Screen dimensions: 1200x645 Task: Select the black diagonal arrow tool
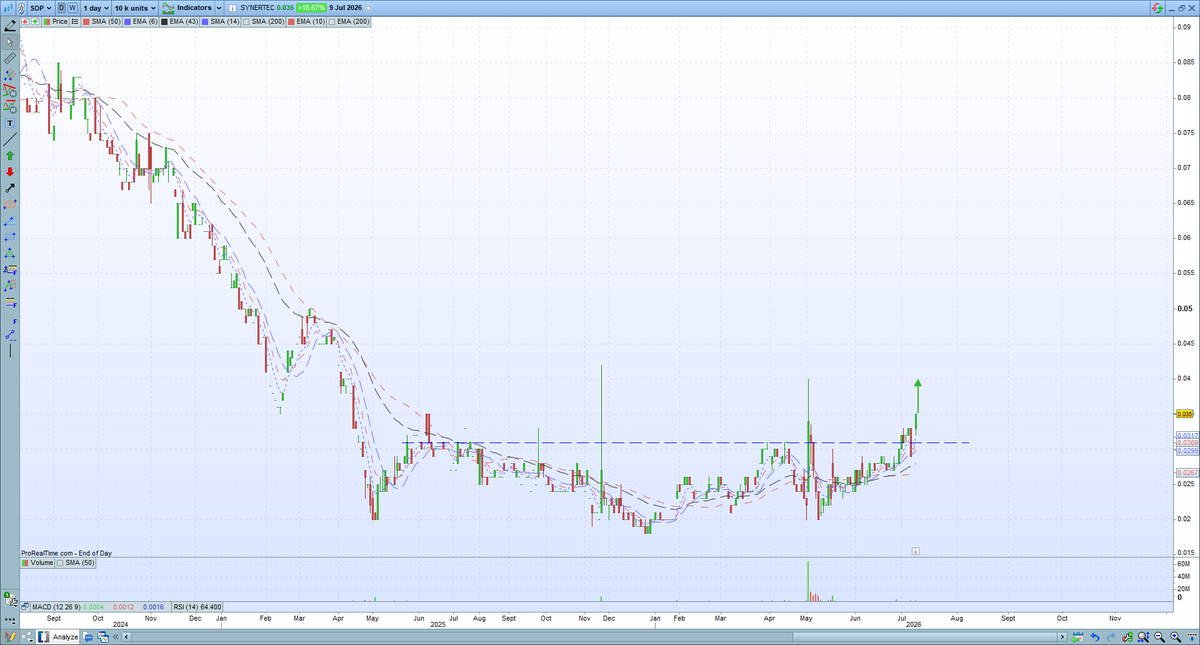(x=10, y=188)
